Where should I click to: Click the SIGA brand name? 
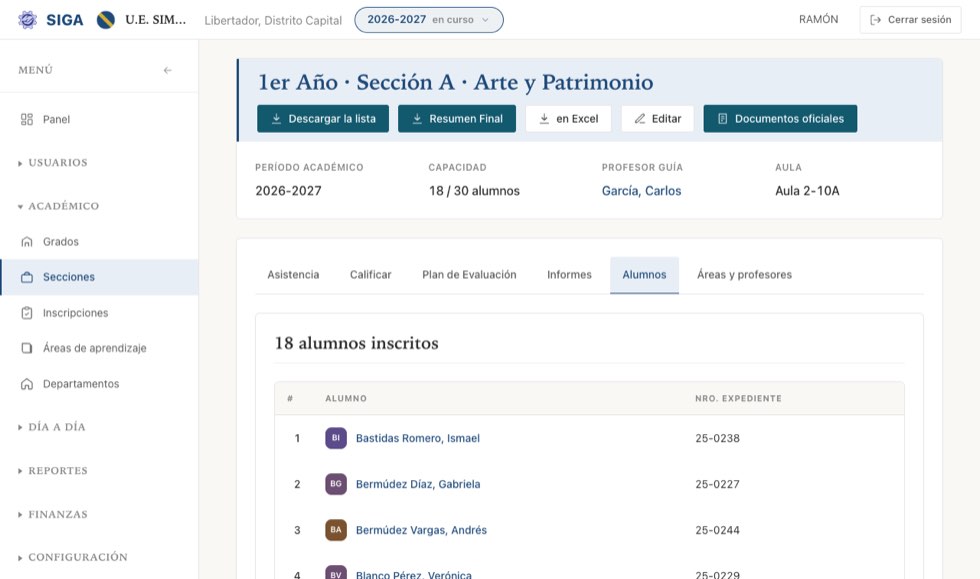[x=64, y=20]
